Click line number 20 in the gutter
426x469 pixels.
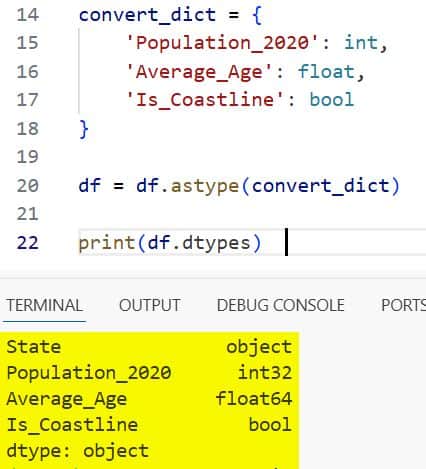pyautogui.click(x=28, y=186)
